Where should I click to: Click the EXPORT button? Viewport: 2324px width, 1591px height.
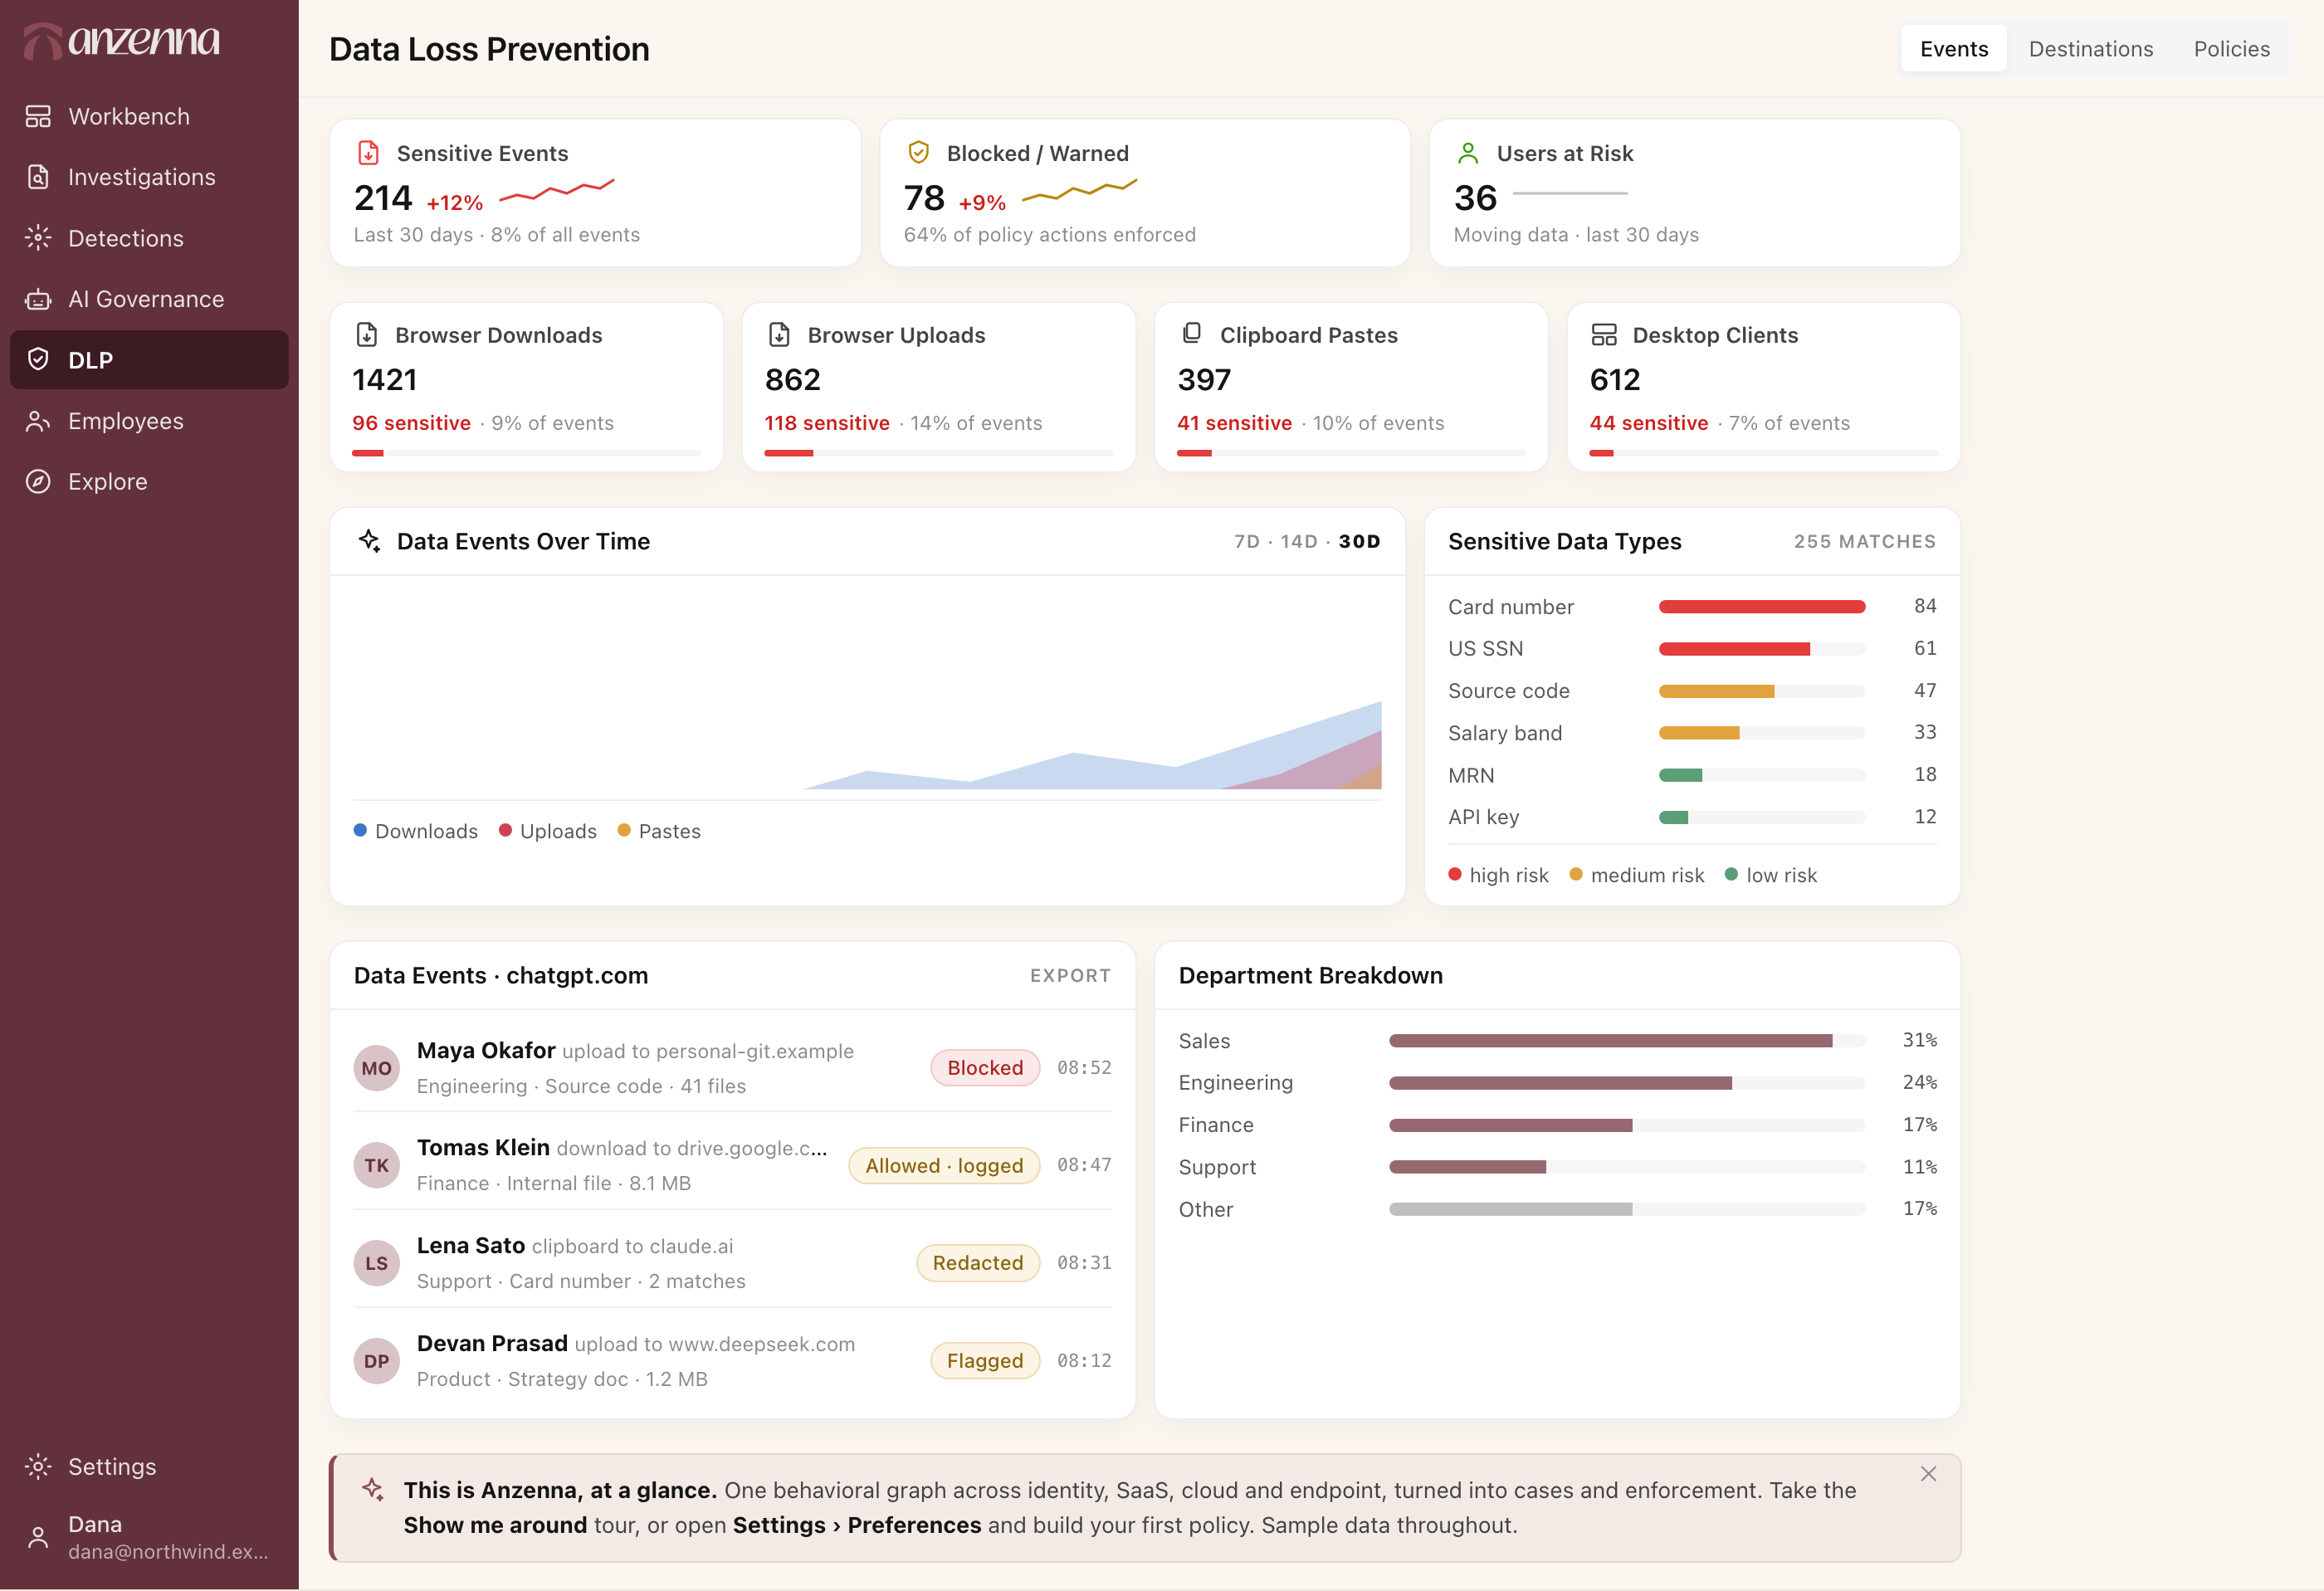[1070, 976]
